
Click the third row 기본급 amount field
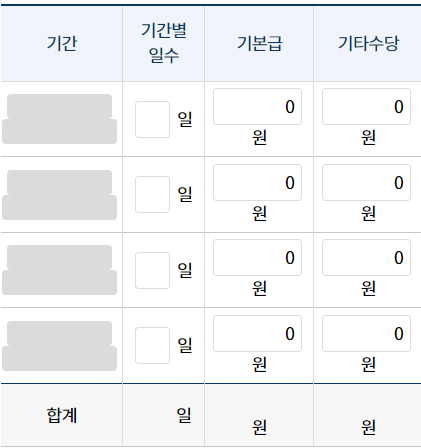tap(257, 257)
